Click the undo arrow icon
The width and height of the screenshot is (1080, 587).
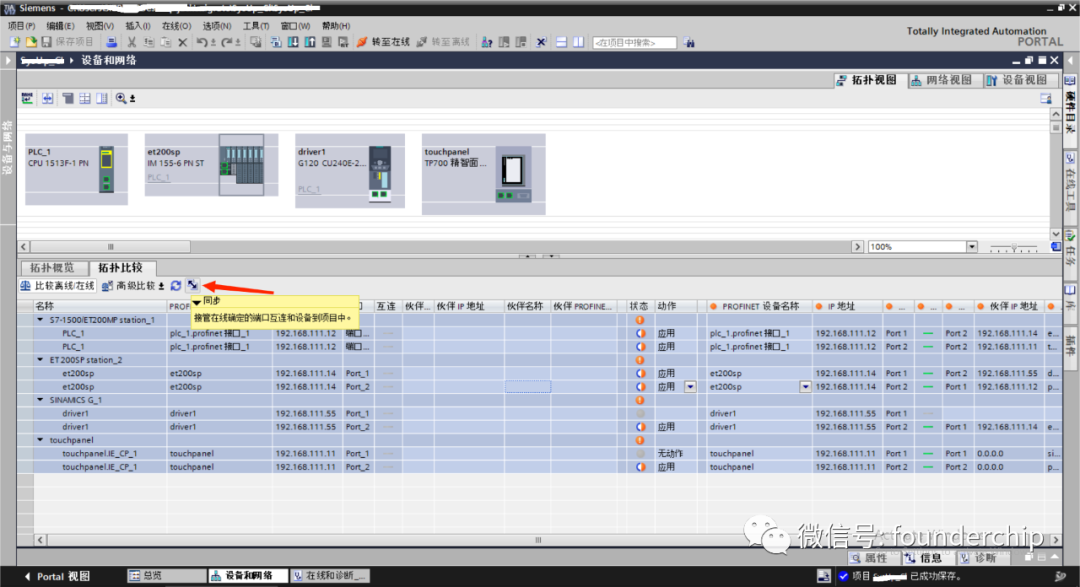[202, 42]
